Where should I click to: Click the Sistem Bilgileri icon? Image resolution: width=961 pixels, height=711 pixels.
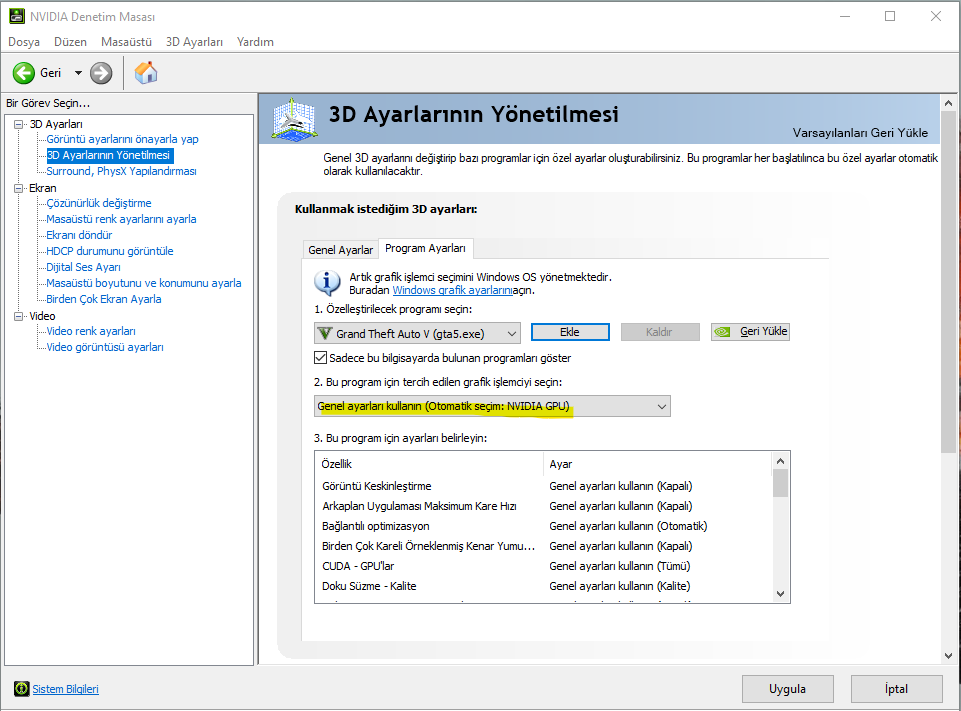pyautogui.click(x=21, y=689)
